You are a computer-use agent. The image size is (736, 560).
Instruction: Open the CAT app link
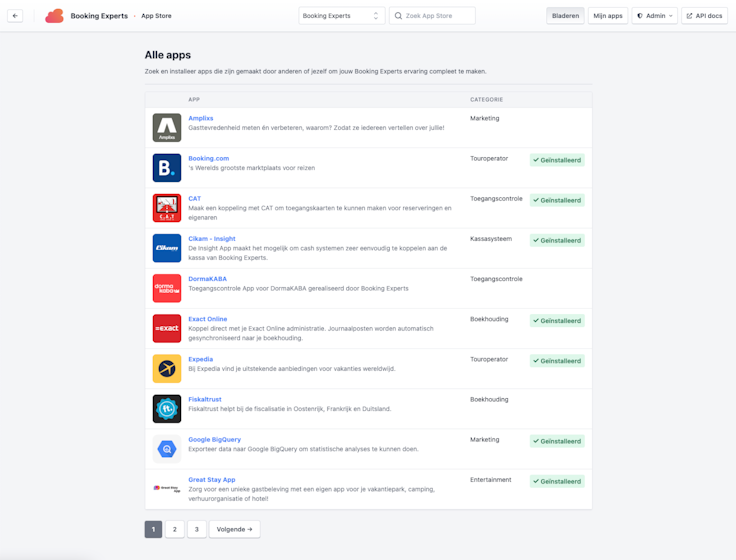point(194,199)
